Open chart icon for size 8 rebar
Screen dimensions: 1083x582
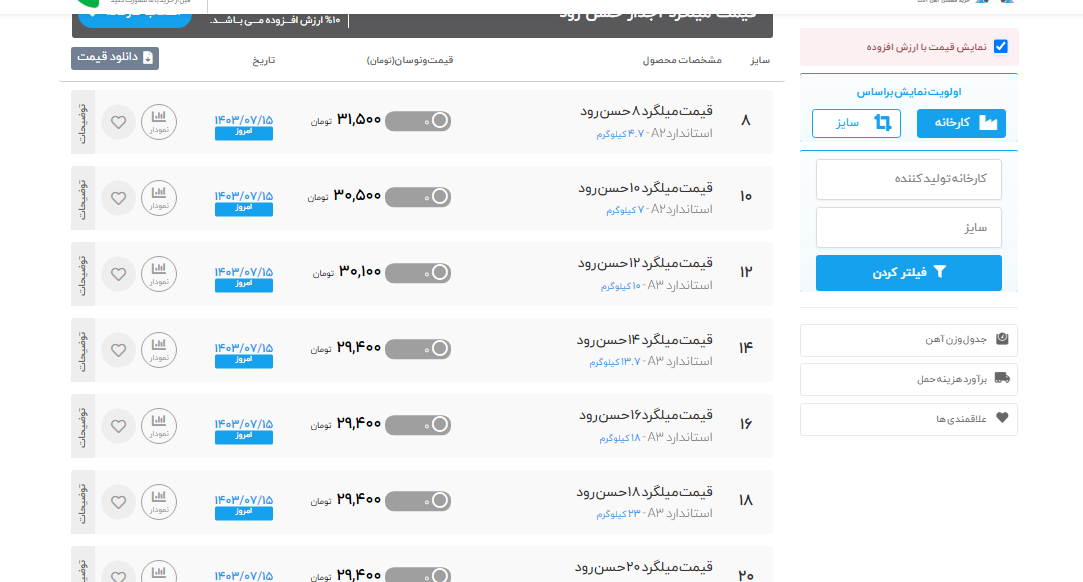click(158, 122)
